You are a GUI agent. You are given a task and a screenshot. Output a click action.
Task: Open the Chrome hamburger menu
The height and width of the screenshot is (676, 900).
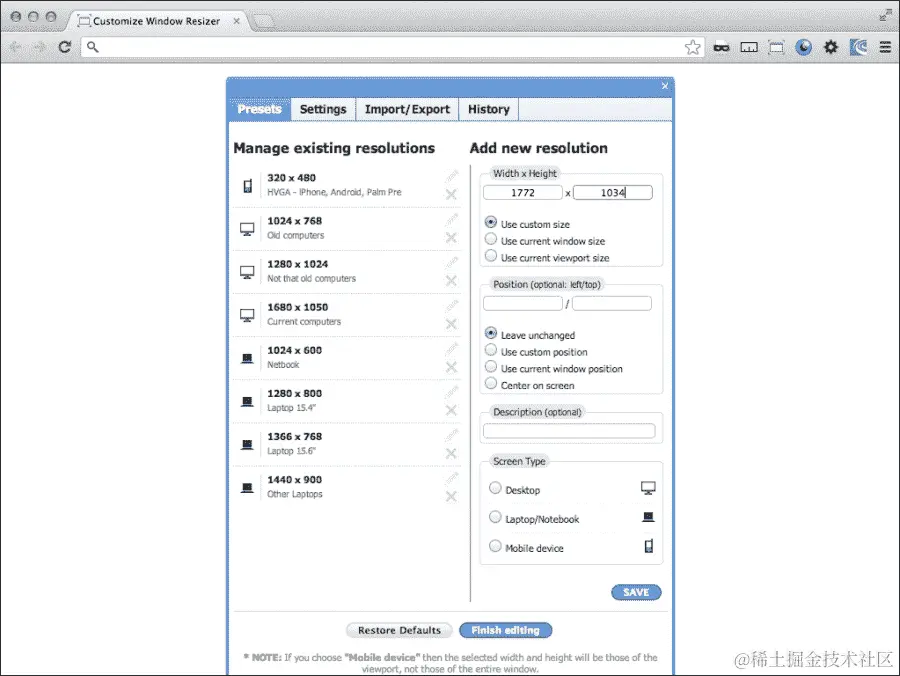click(885, 47)
